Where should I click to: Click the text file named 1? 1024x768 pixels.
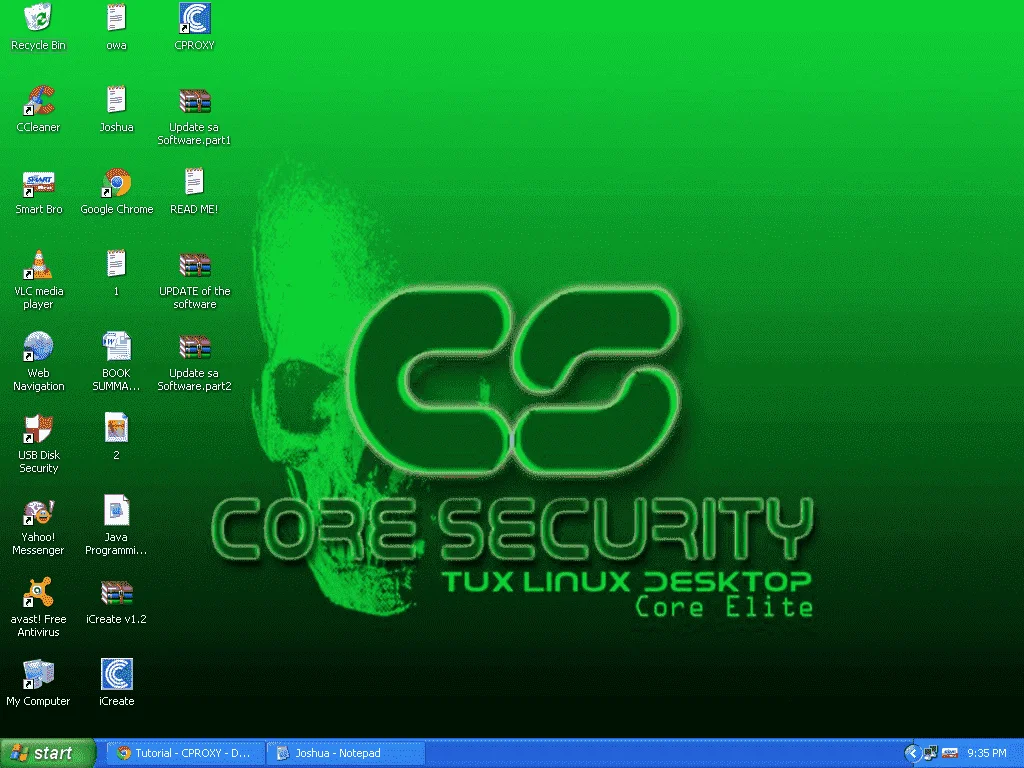coord(116,264)
